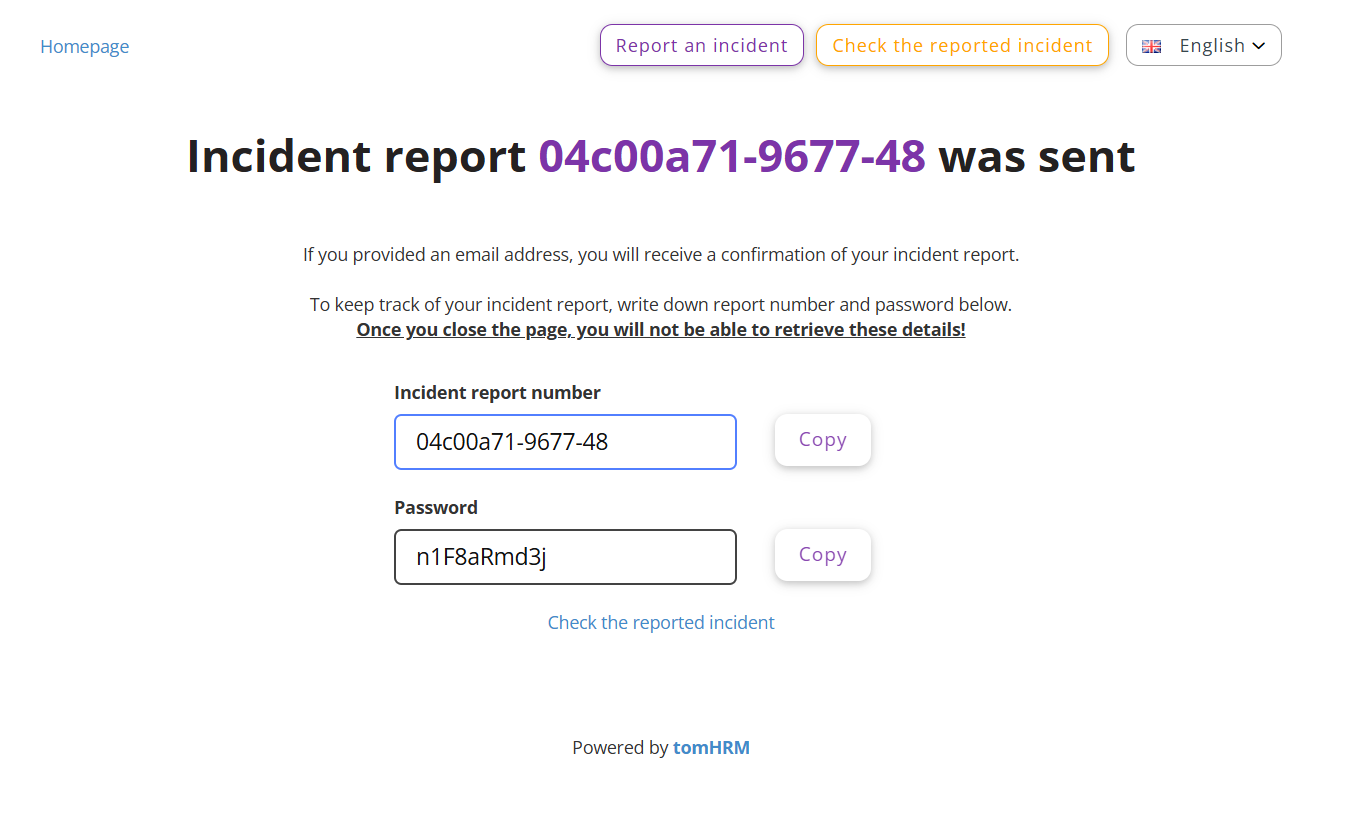Open the orange Check the reported incident button

point(962,46)
